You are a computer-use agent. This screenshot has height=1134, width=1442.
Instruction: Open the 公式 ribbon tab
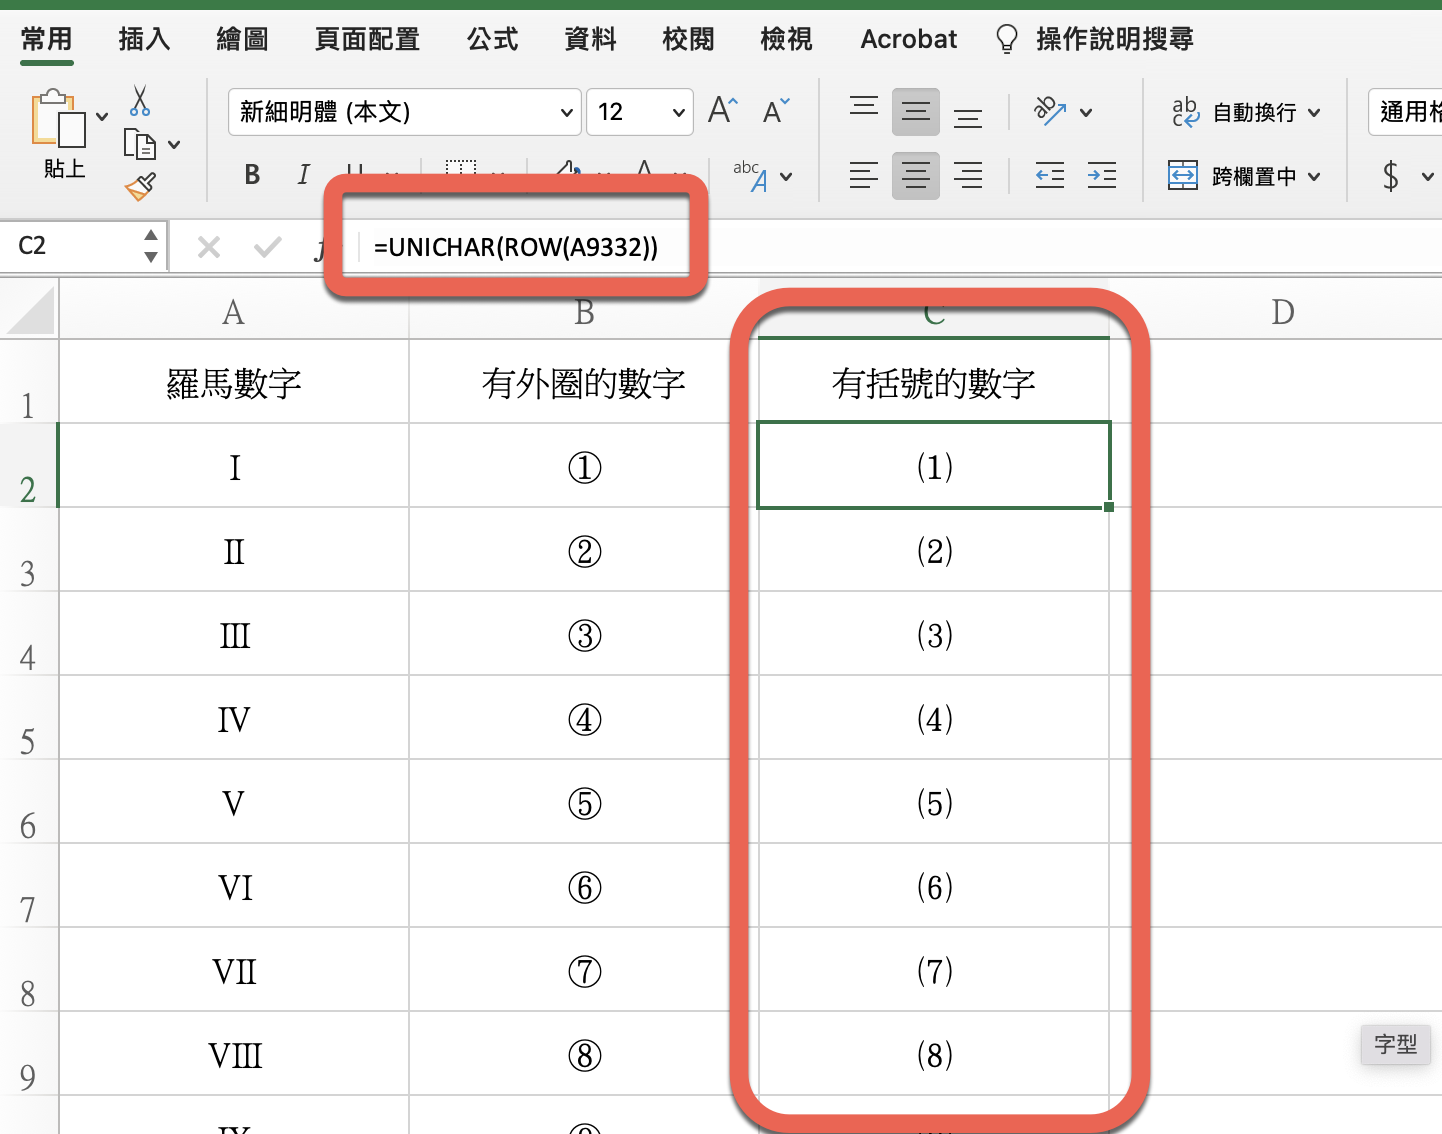(493, 39)
